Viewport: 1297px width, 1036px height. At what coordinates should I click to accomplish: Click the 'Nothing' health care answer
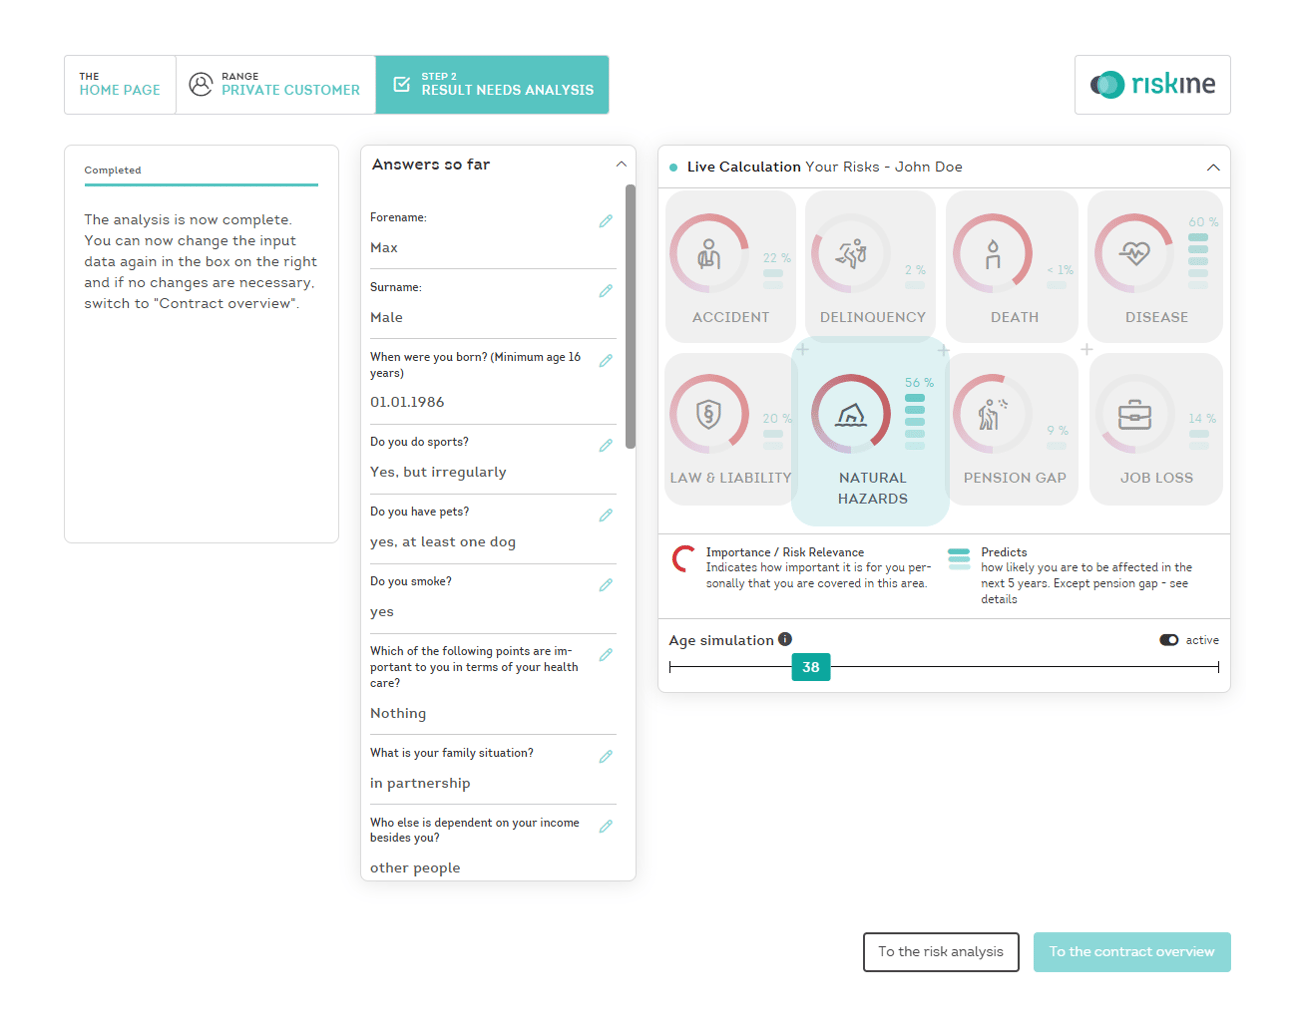pos(398,713)
